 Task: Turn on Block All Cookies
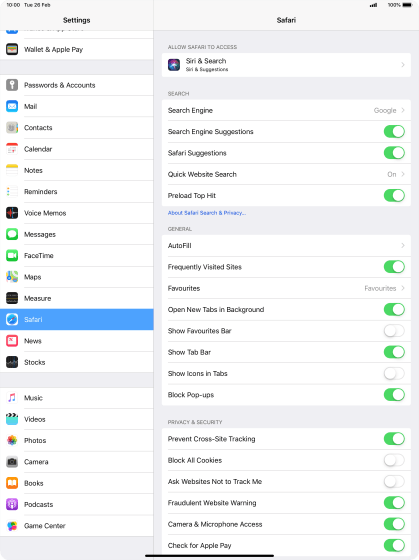(394, 460)
